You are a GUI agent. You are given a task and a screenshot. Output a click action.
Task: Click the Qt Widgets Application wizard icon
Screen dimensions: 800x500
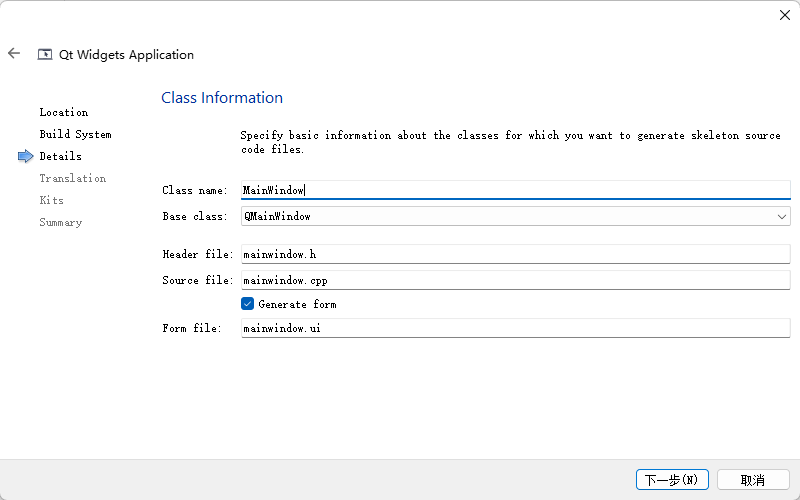point(44,55)
